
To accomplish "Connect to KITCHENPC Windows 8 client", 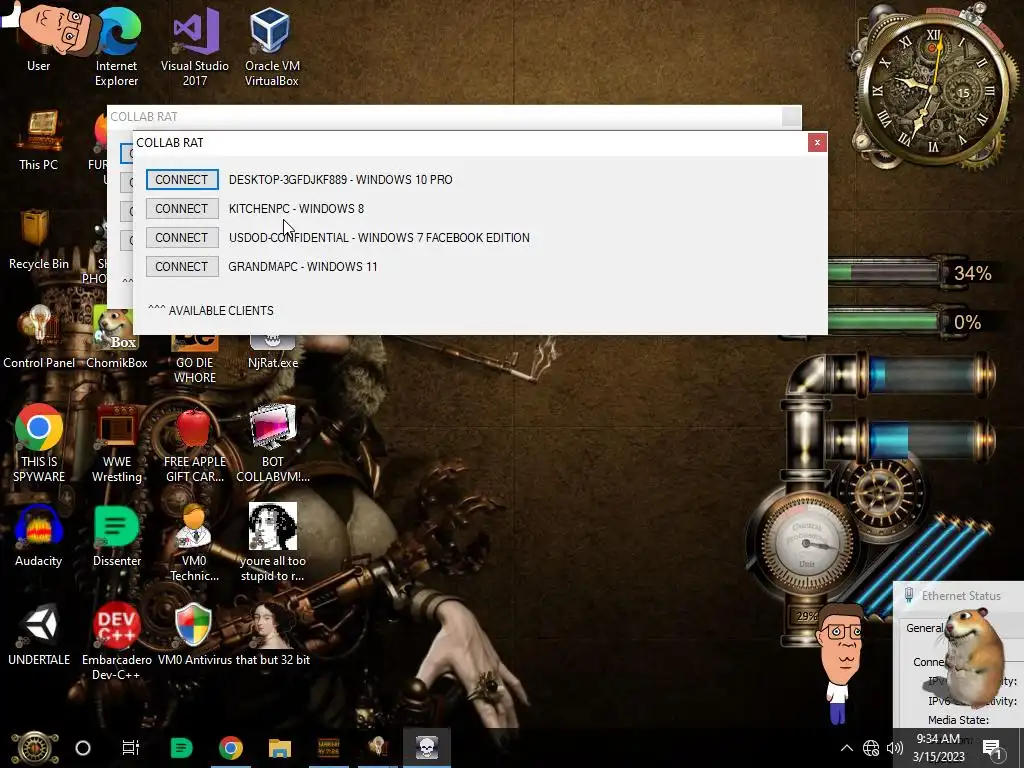I will coord(182,208).
